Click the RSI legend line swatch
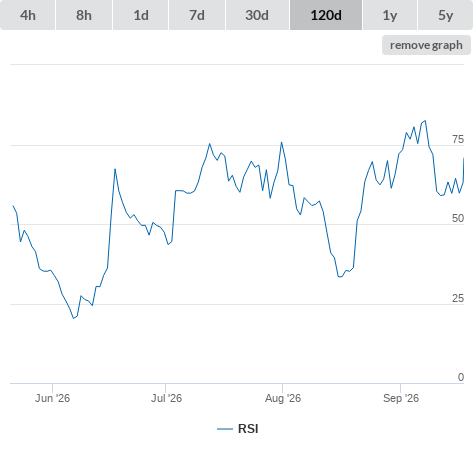The height and width of the screenshot is (455, 474). coord(225,429)
